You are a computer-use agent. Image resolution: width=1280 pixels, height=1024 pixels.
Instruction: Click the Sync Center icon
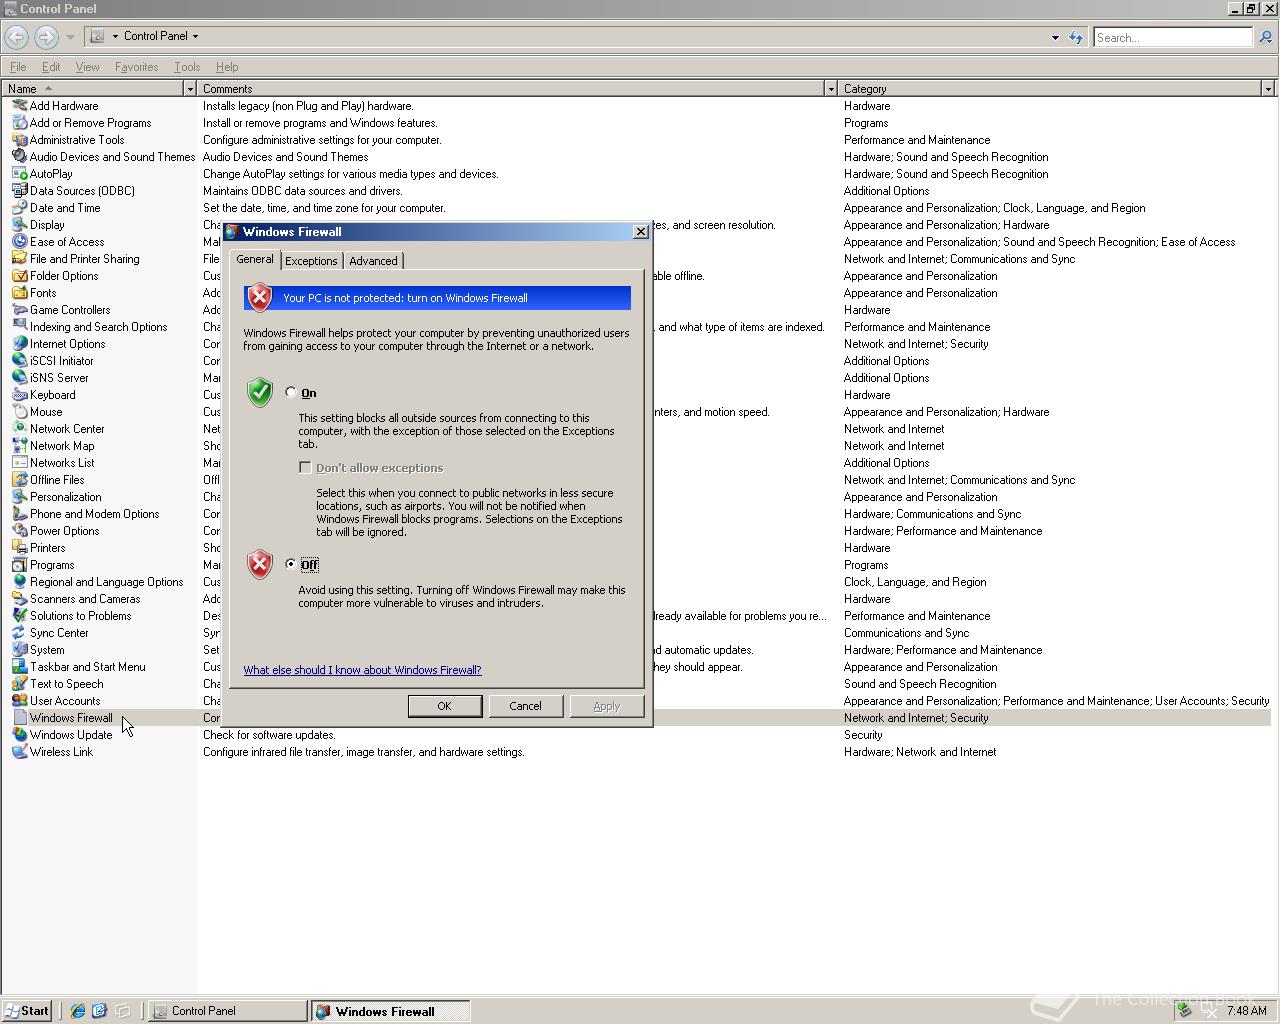click(x=19, y=633)
